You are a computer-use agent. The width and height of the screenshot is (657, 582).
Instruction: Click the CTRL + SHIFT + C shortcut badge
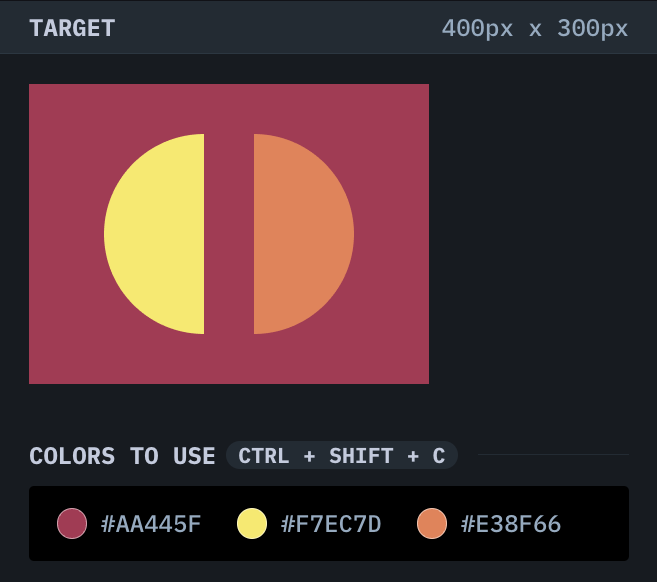[x=341, y=456]
